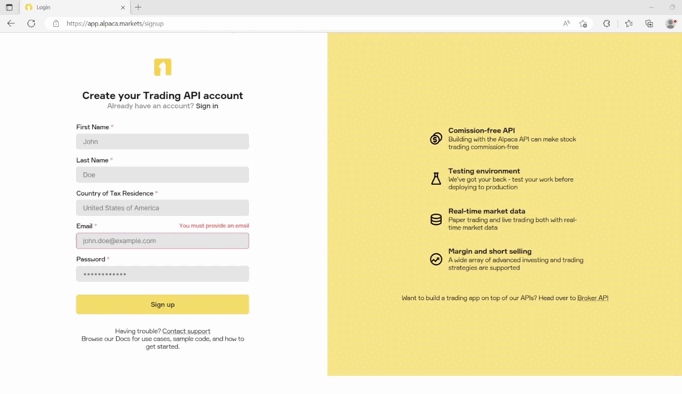Focus the Last Name input field
Image resolution: width=682 pixels, height=394 pixels.
click(163, 175)
